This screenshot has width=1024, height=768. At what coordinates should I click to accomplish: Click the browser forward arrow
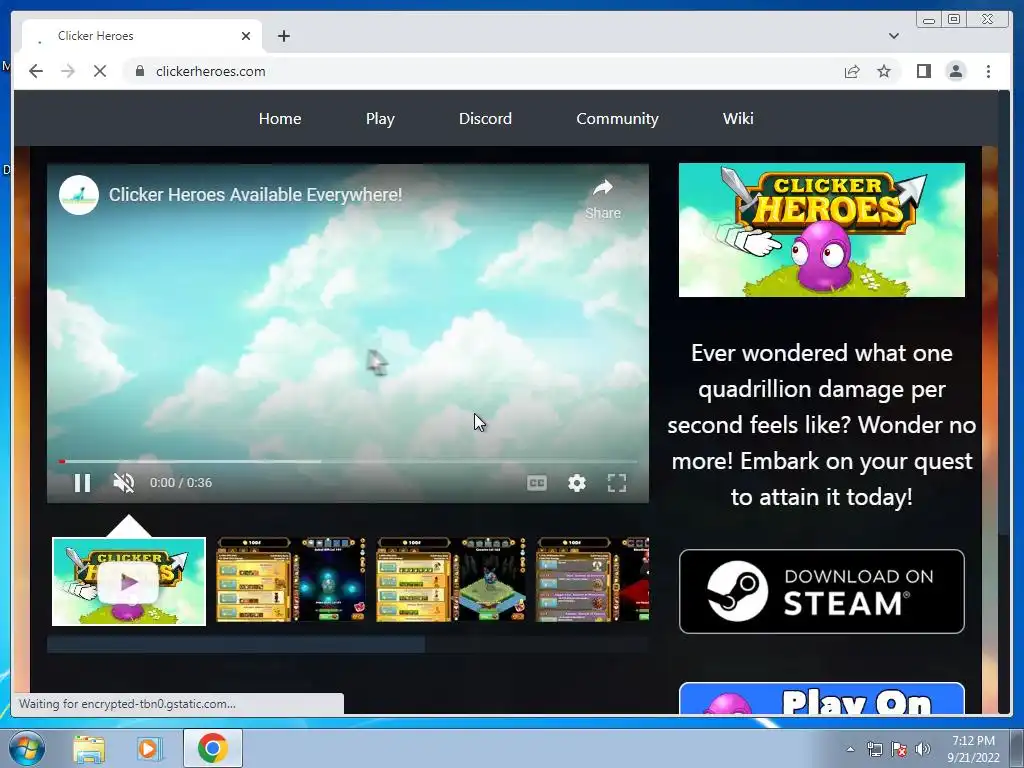tap(68, 71)
